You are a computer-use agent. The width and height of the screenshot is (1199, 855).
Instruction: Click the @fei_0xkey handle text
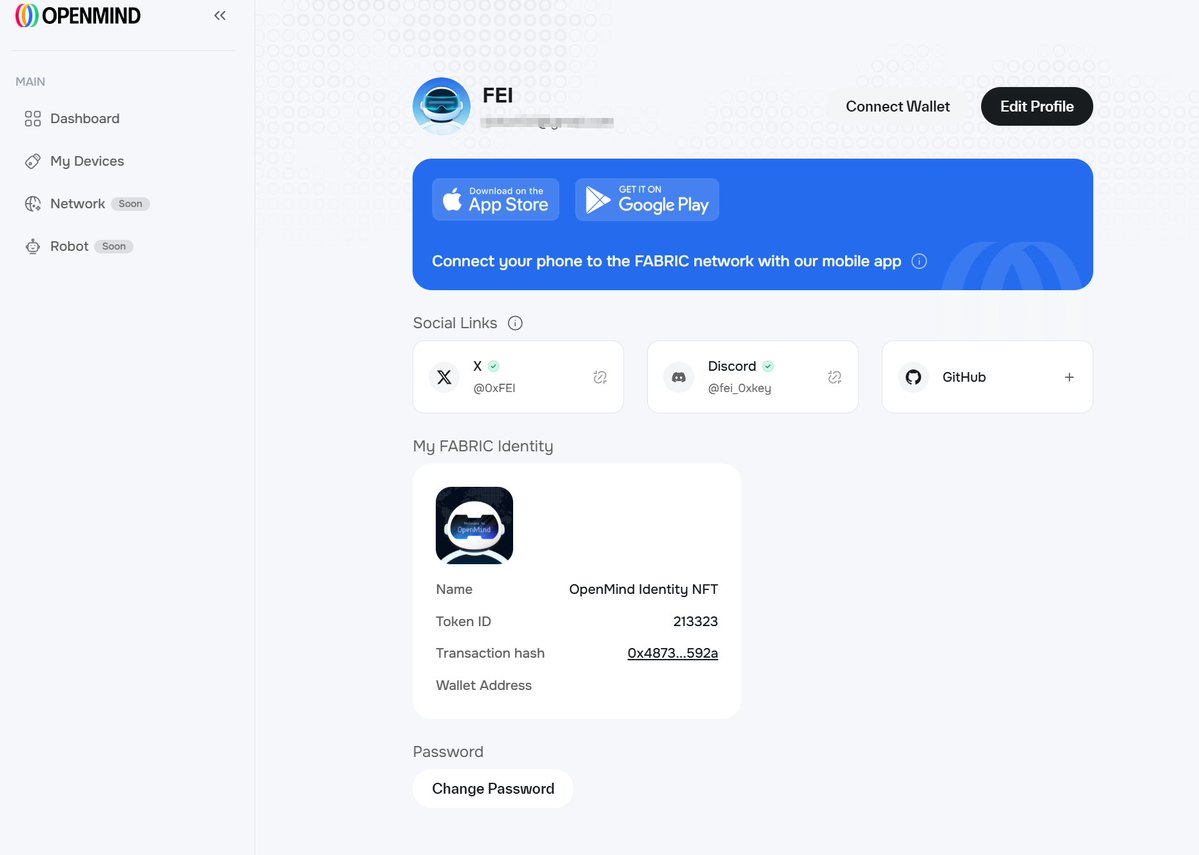tap(739, 388)
